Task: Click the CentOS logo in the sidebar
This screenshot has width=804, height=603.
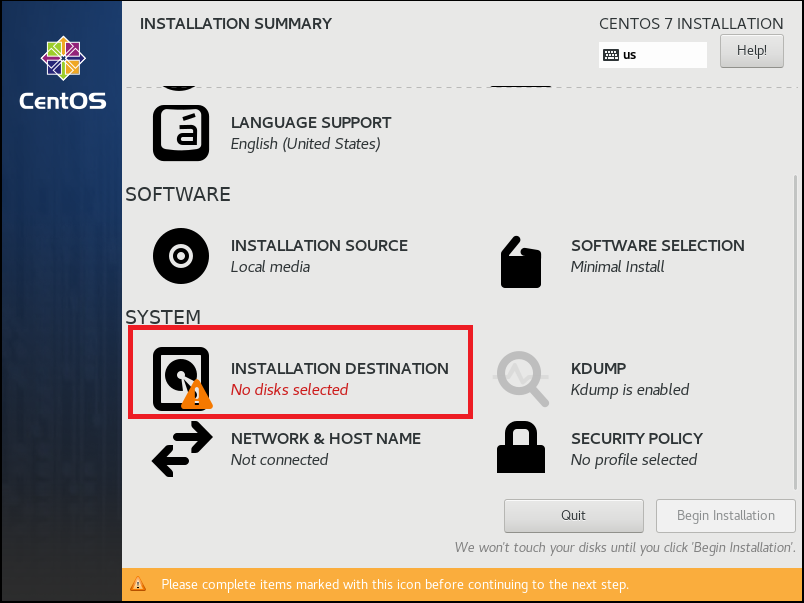Action: [63, 73]
